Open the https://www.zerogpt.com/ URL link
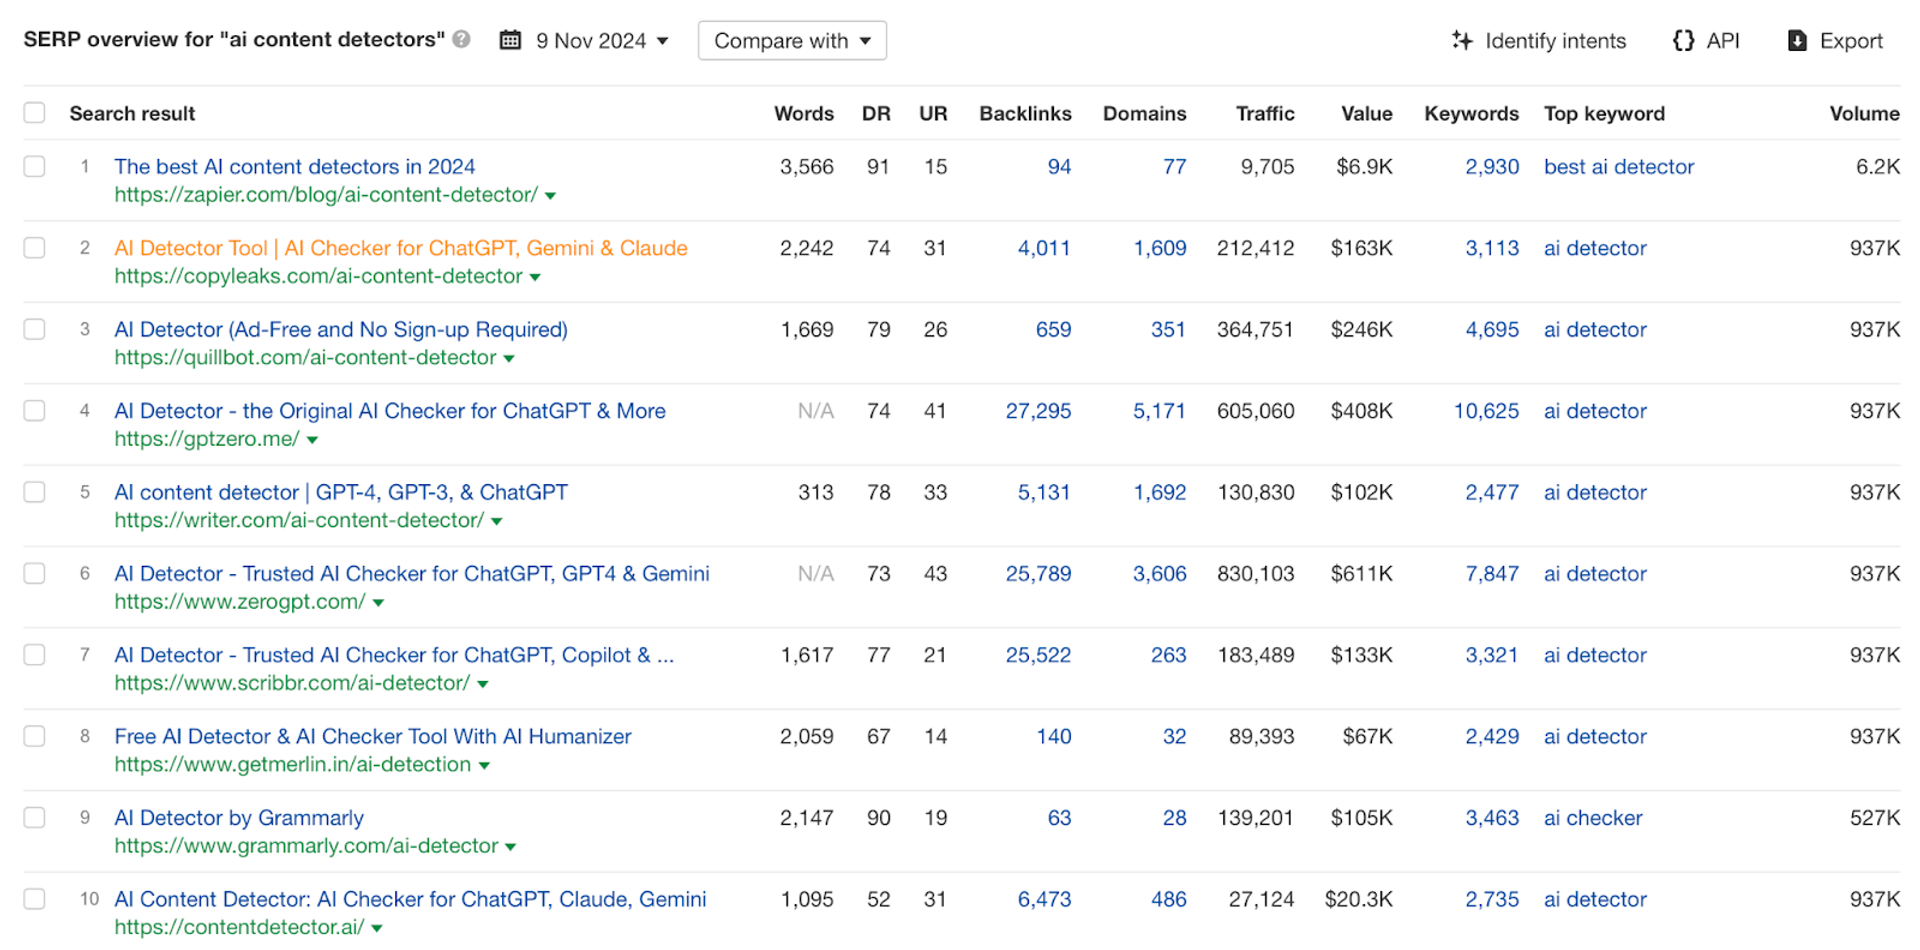 [x=240, y=602]
